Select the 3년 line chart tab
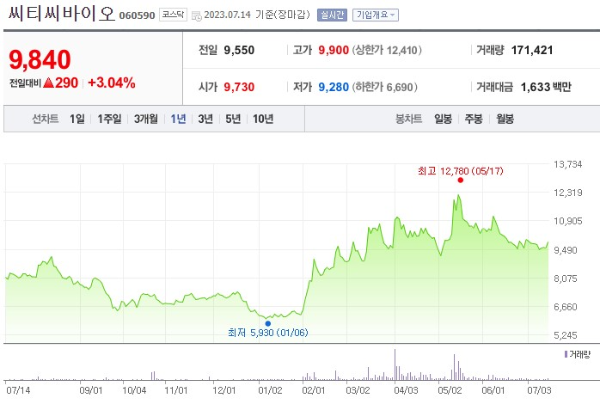Image resolution: width=600 pixels, height=410 pixels. click(x=205, y=119)
